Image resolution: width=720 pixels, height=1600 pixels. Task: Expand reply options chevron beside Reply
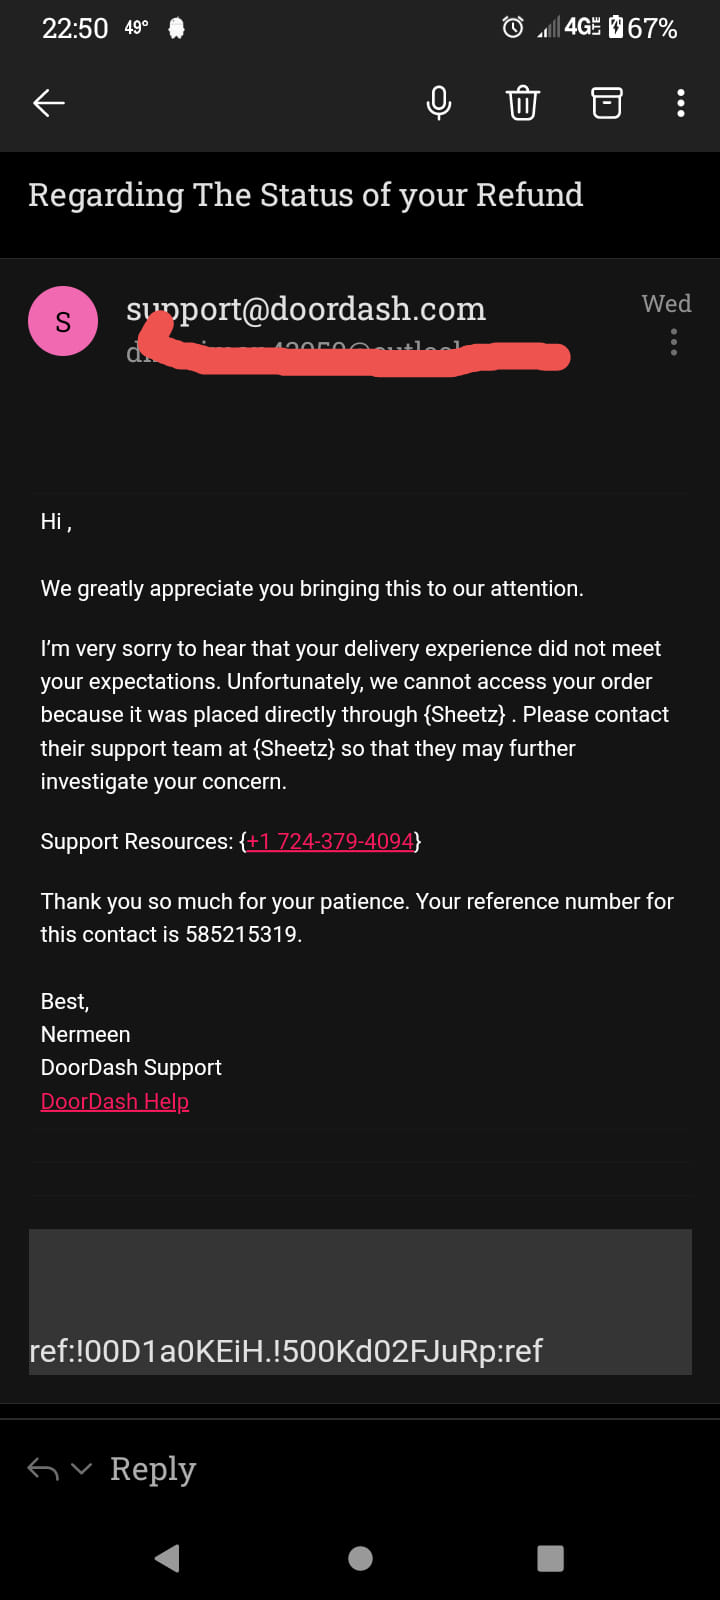click(82, 1468)
